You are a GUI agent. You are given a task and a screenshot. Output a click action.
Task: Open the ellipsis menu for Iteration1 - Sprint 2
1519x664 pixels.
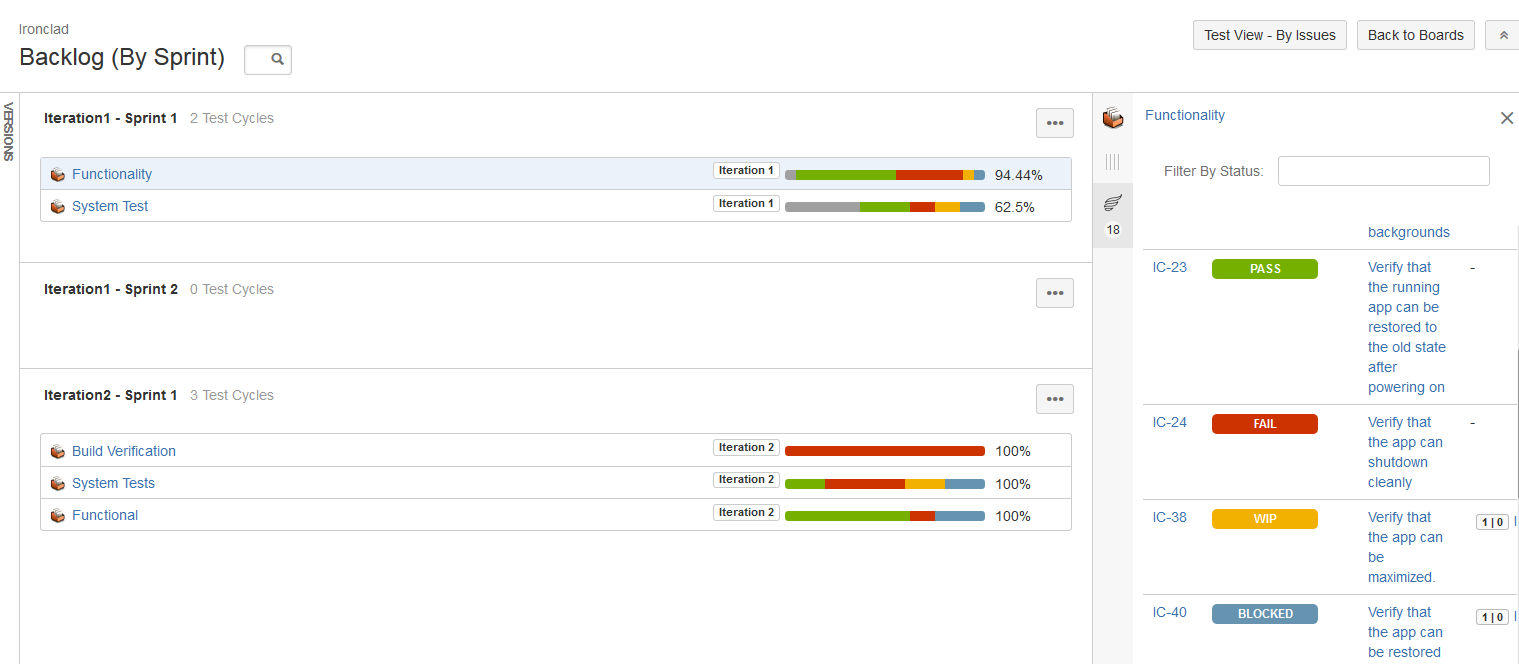click(1054, 292)
